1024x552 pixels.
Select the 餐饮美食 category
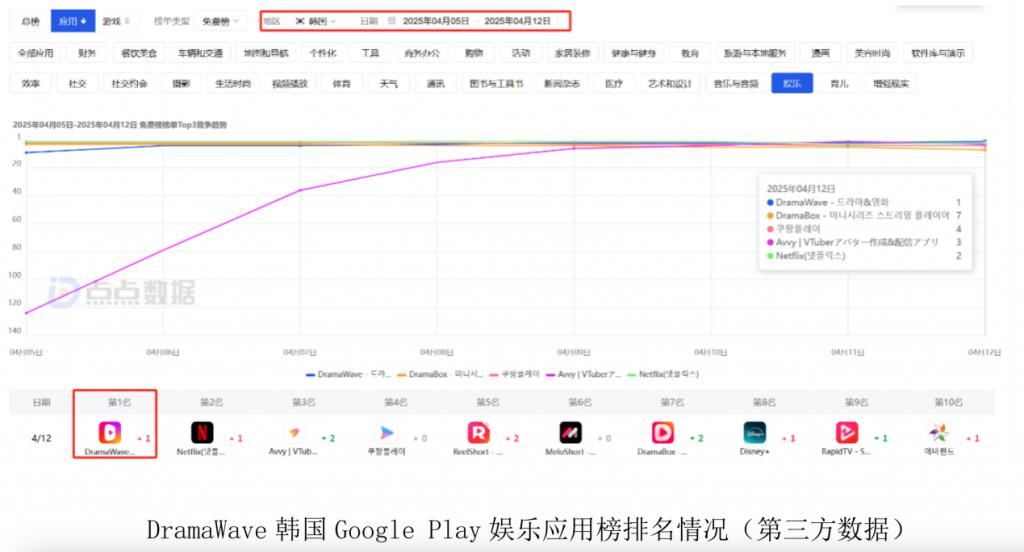tap(139, 53)
